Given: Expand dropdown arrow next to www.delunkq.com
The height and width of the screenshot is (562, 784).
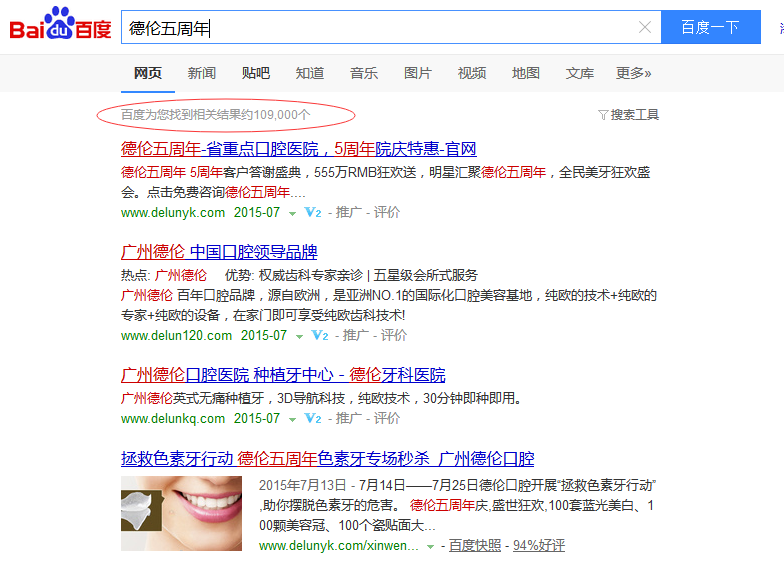Looking at the screenshot, I should (x=292, y=420).
